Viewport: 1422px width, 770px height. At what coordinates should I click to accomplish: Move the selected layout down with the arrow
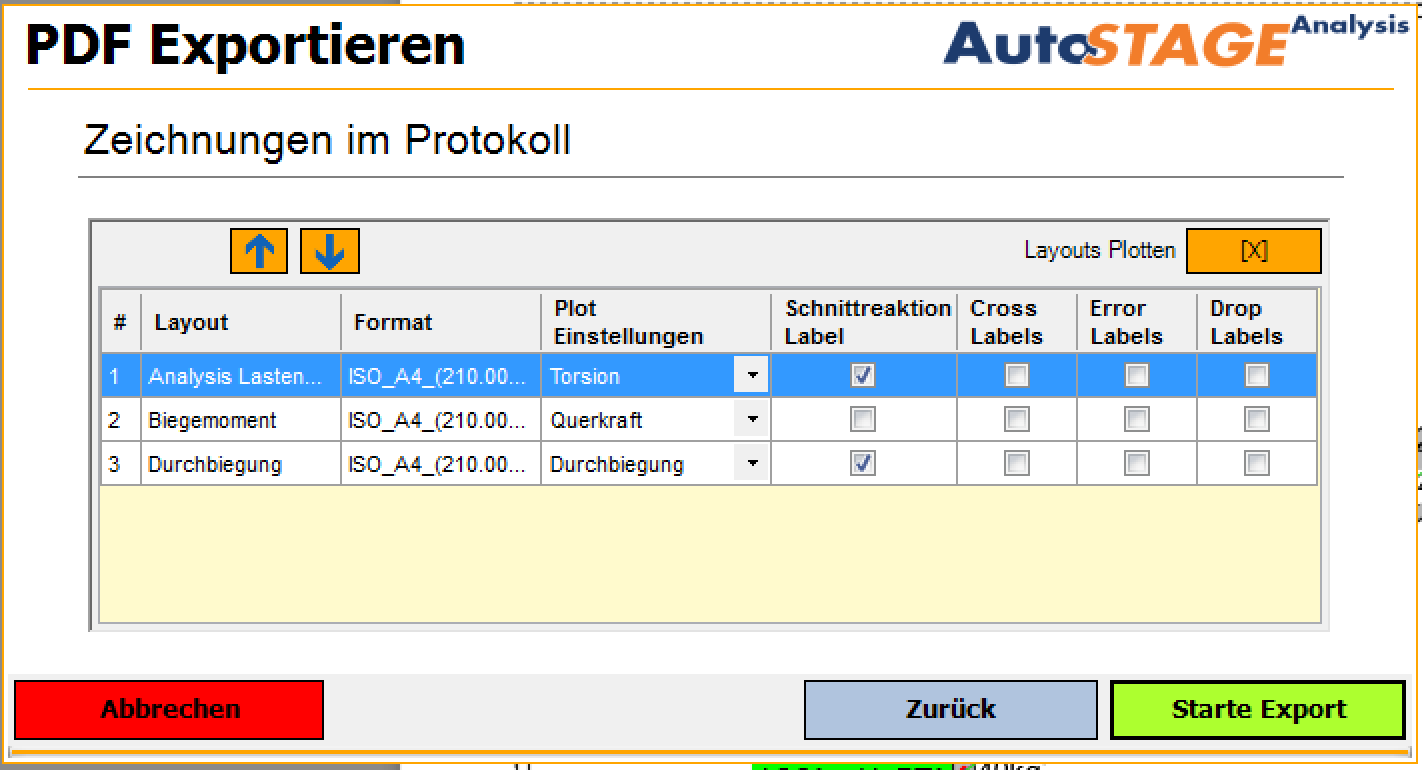click(x=330, y=250)
